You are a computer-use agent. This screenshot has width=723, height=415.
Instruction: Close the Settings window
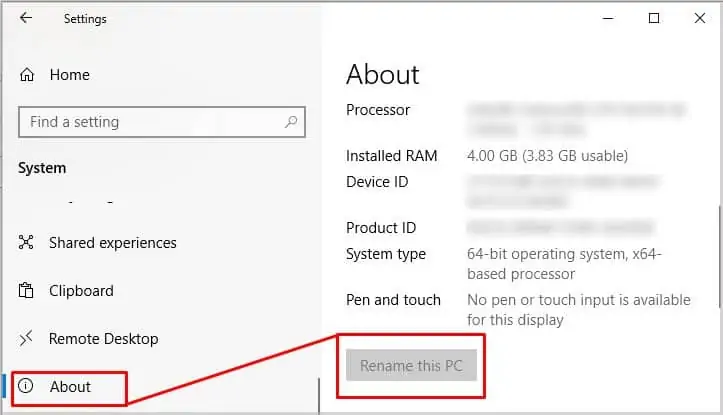(x=699, y=18)
